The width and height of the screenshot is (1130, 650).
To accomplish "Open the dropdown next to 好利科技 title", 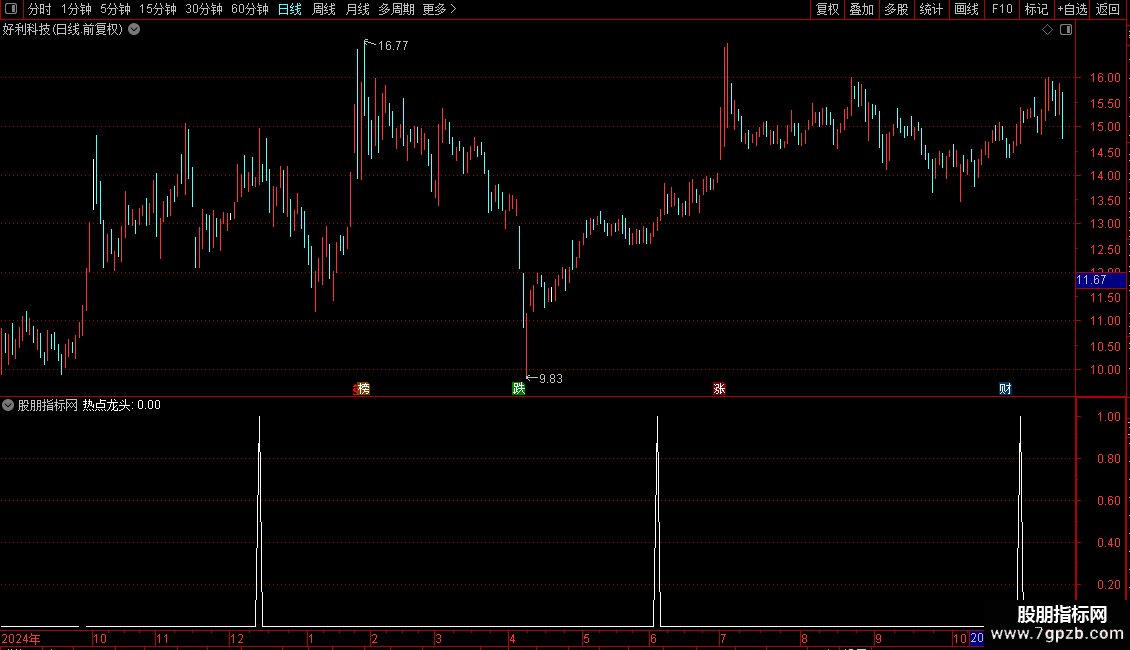I will click(134, 30).
